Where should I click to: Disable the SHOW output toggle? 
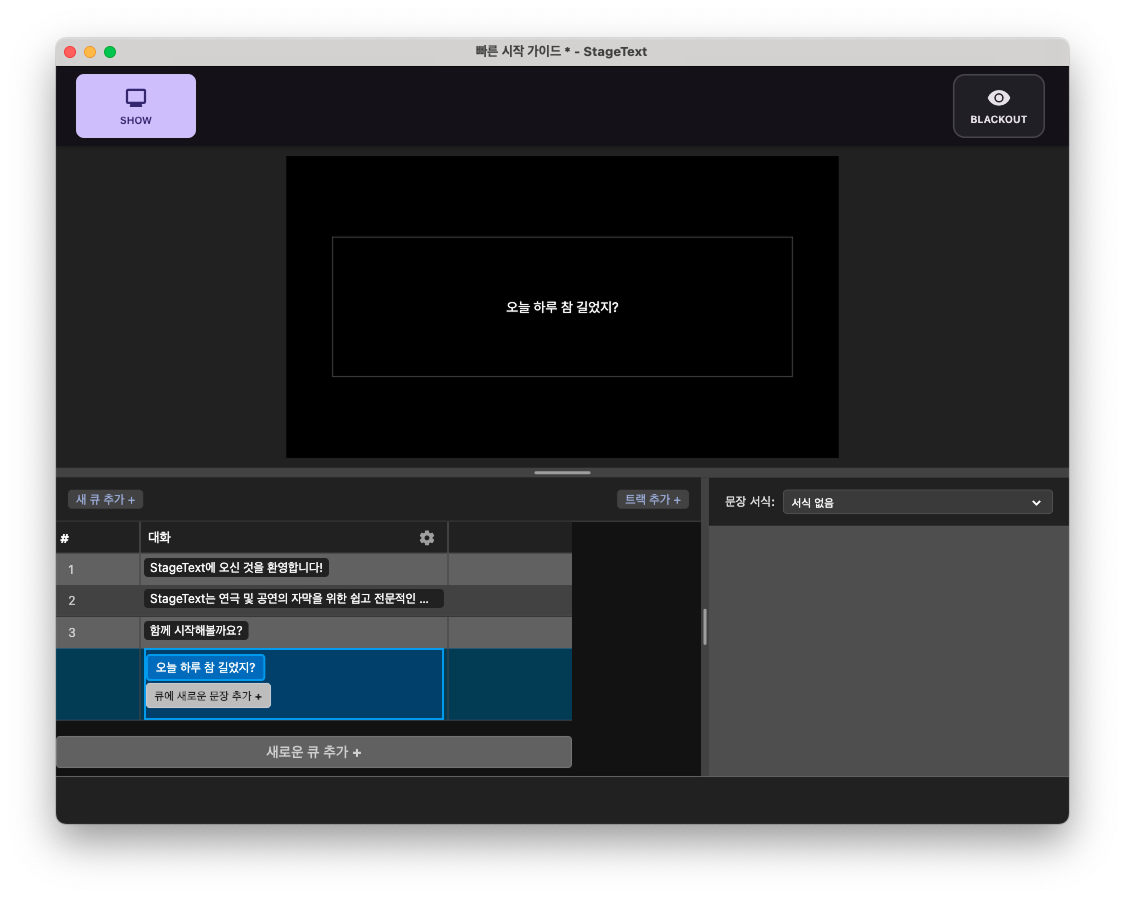[x=135, y=105]
